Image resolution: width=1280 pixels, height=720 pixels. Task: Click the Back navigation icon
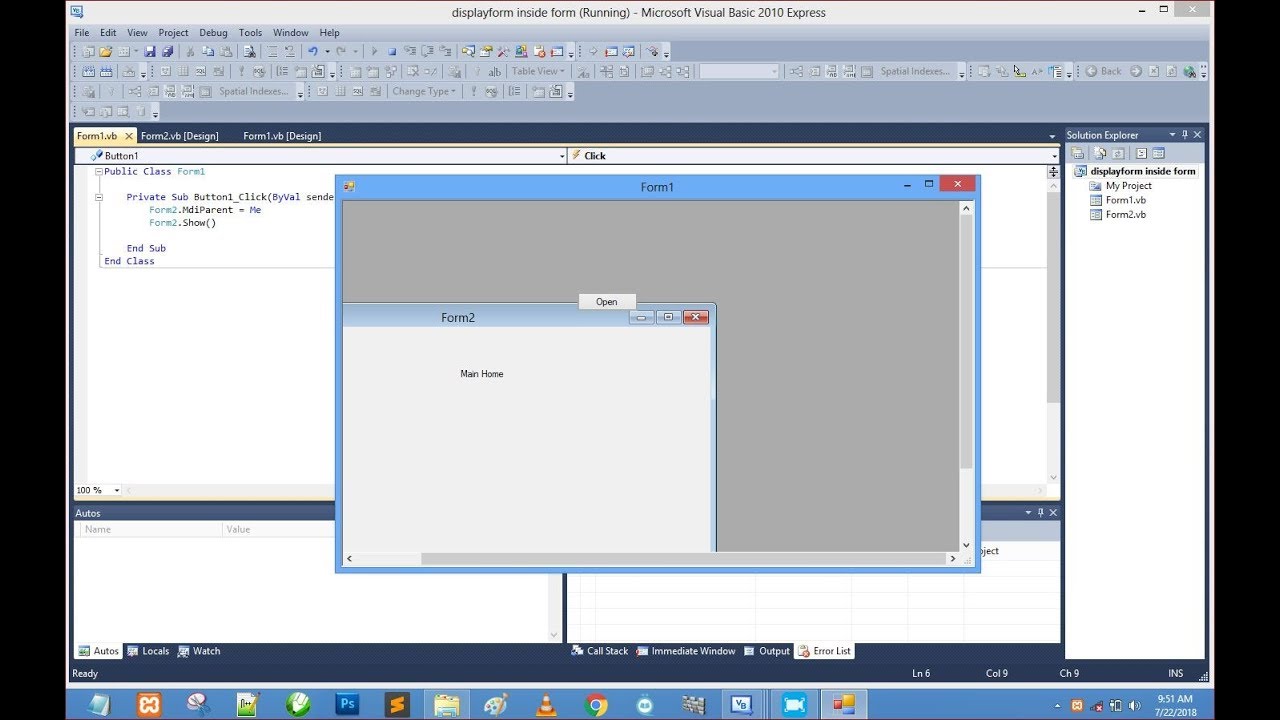1104,71
